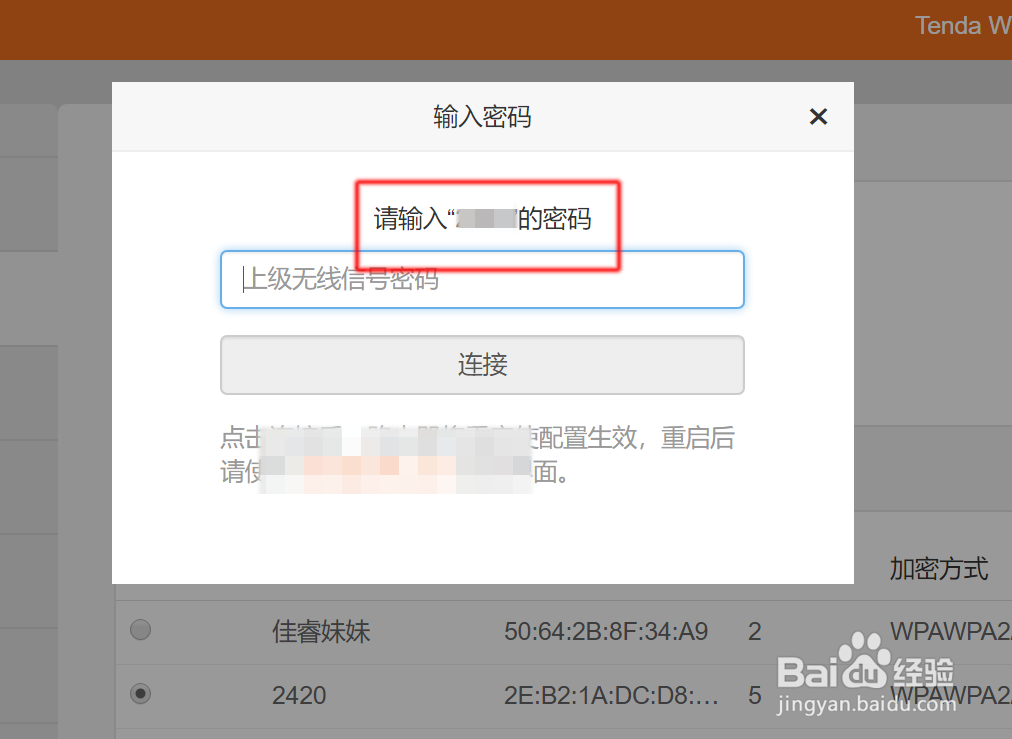Close the 输入密码 dialog with the X
The width and height of the screenshot is (1012, 739).
coord(818,117)
